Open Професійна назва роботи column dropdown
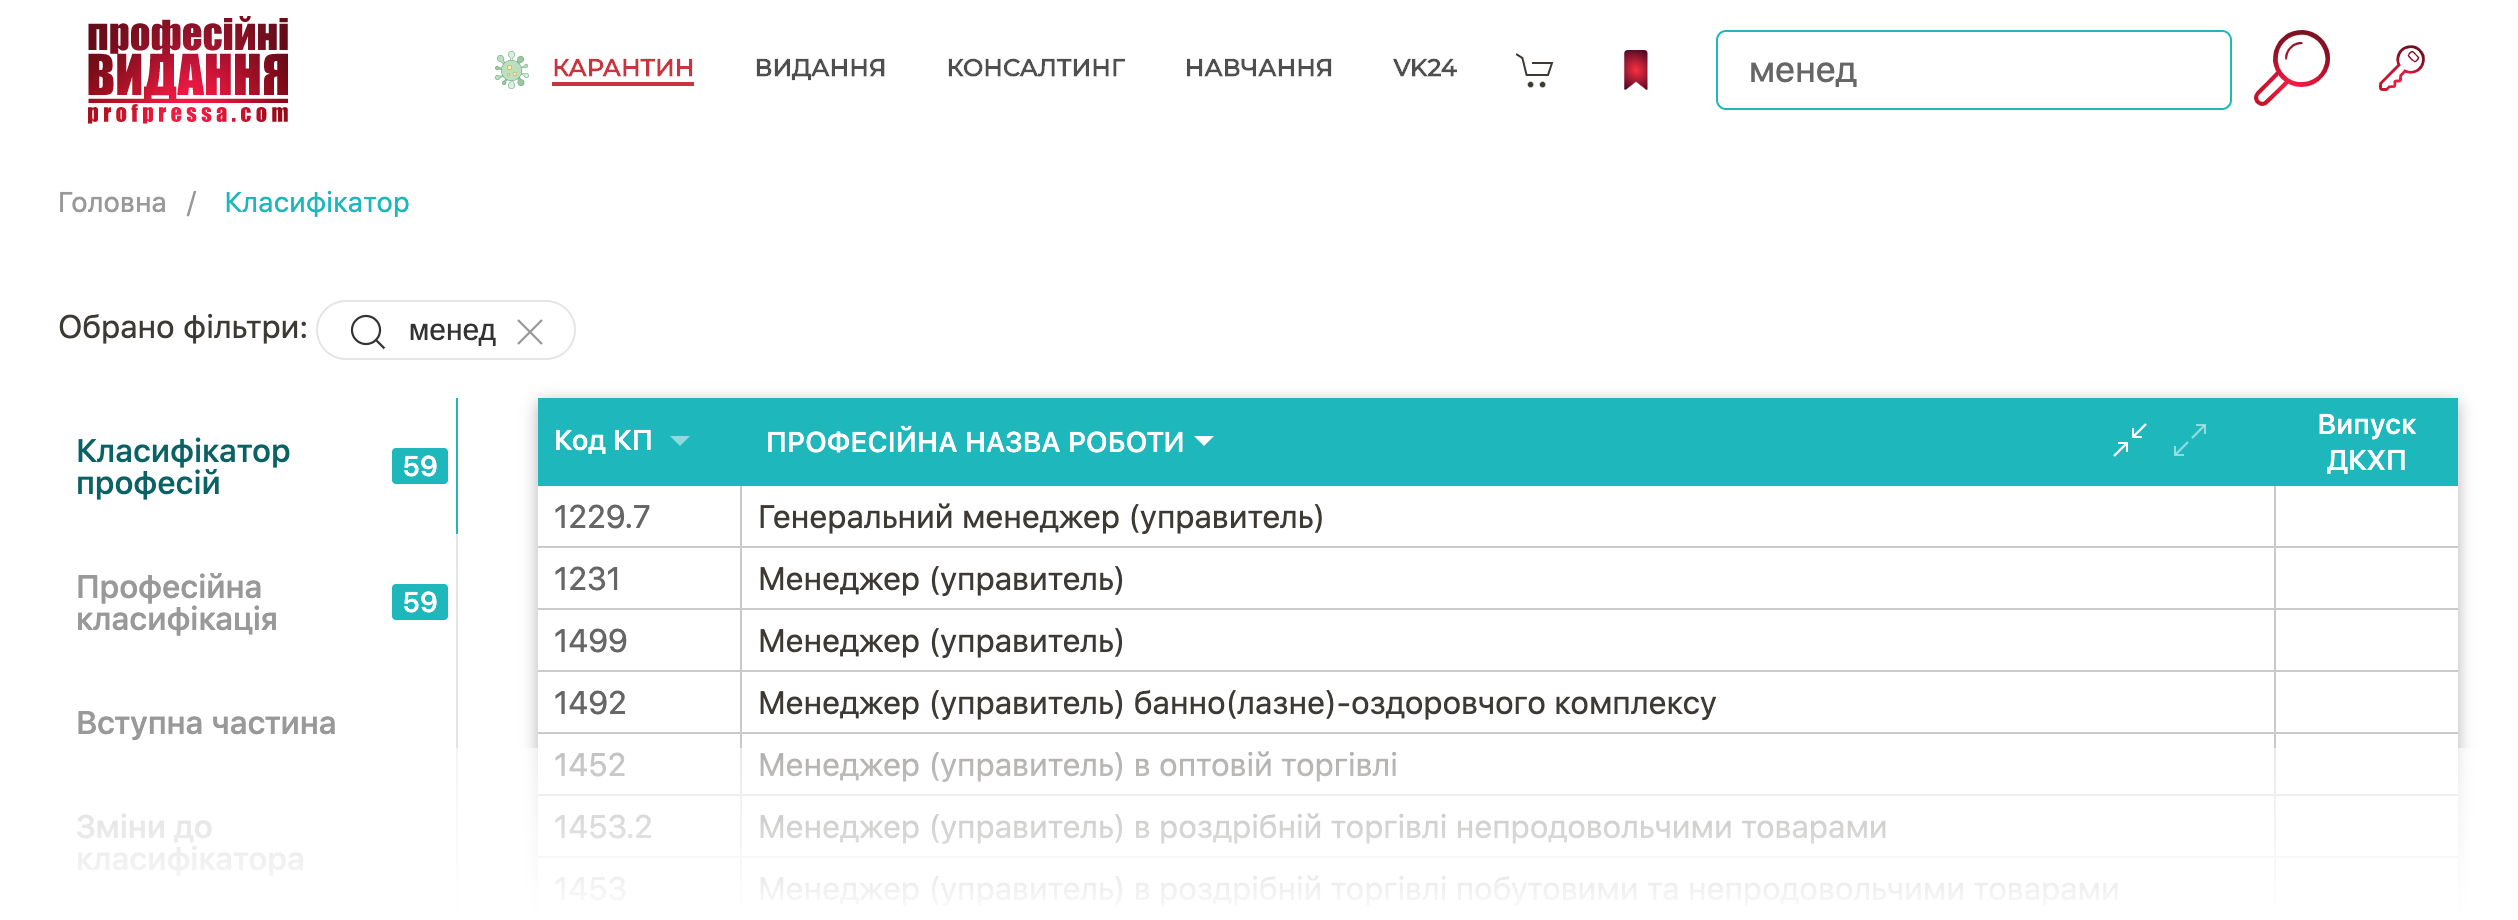This screenshot has height=920, width=2518. [x=1204, y=441]
